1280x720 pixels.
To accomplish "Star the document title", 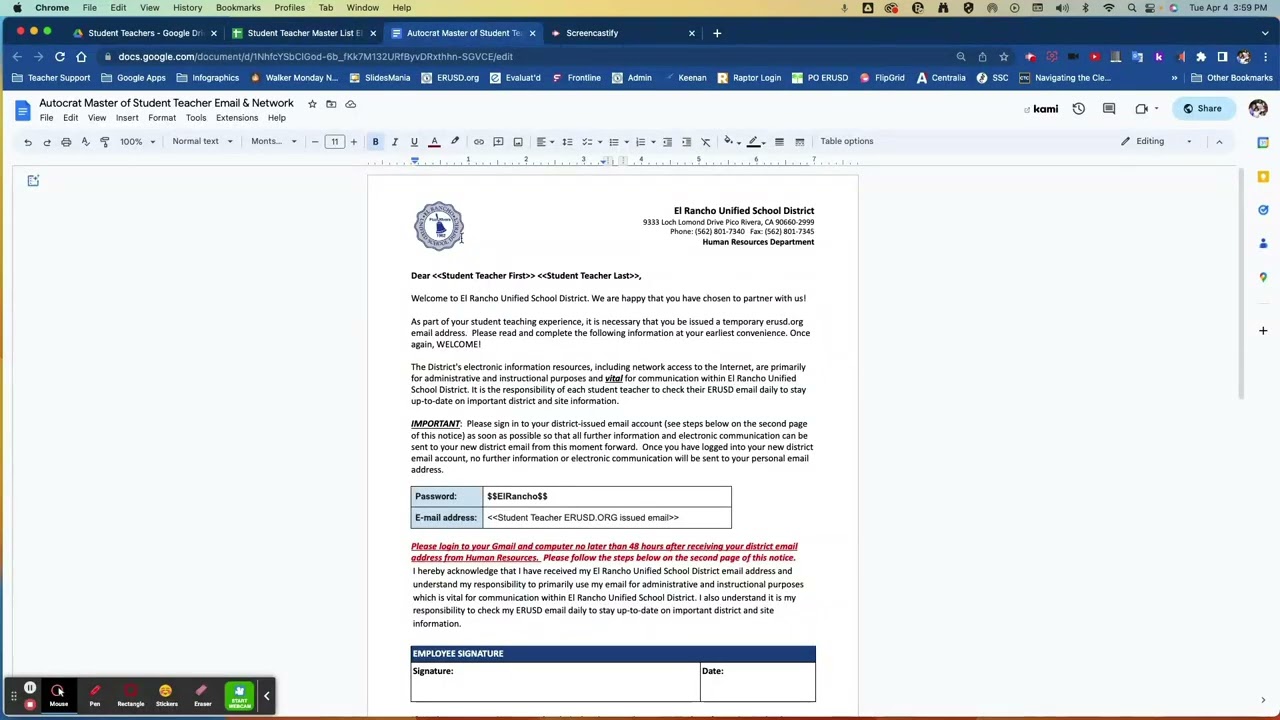I will tap(312, 104).
